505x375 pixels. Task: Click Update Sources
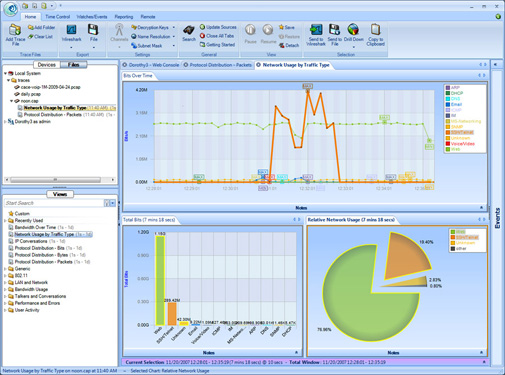218,27
